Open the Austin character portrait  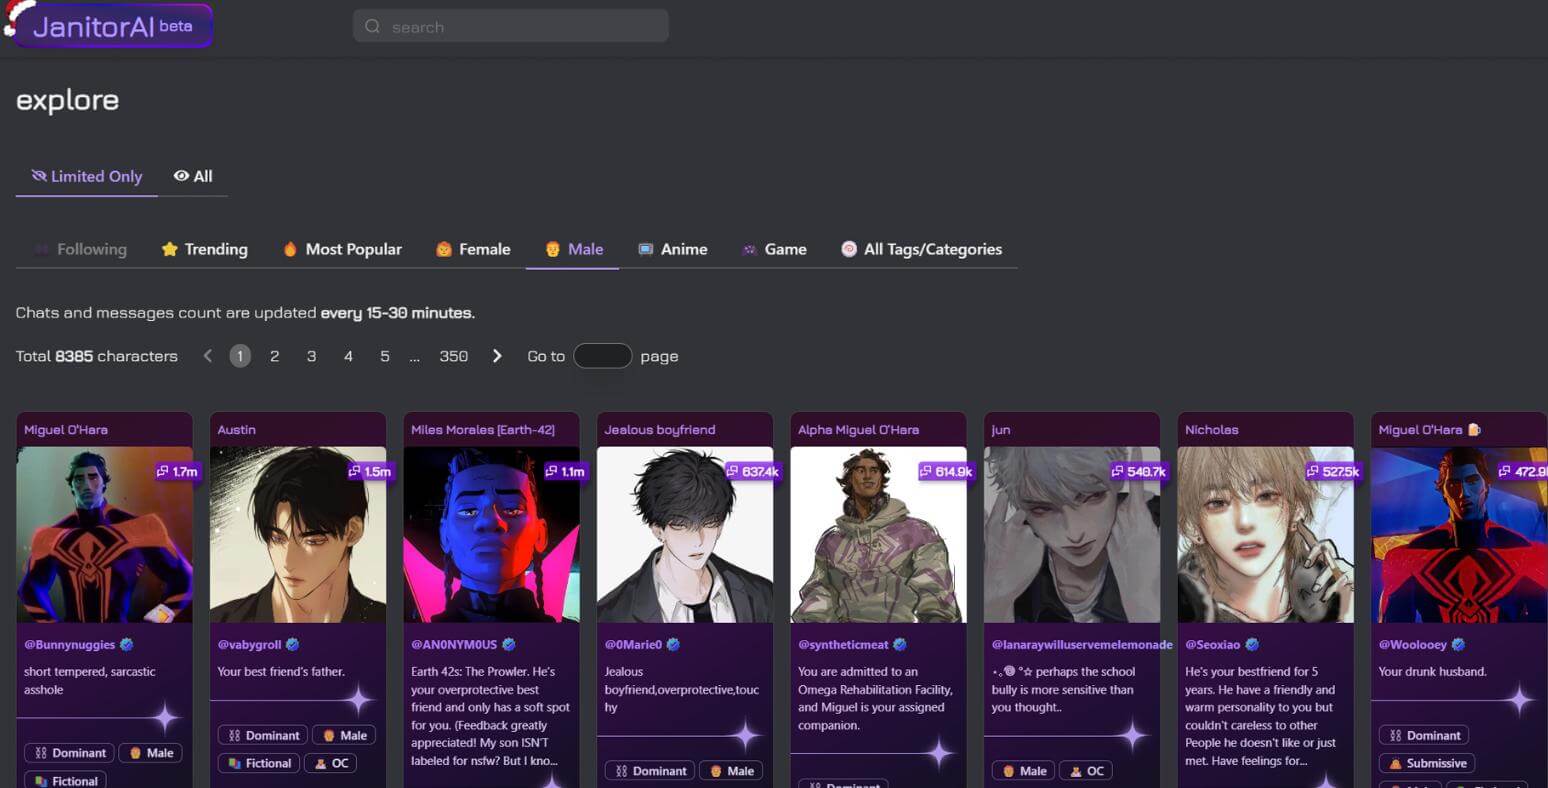(x=298, y=534)
